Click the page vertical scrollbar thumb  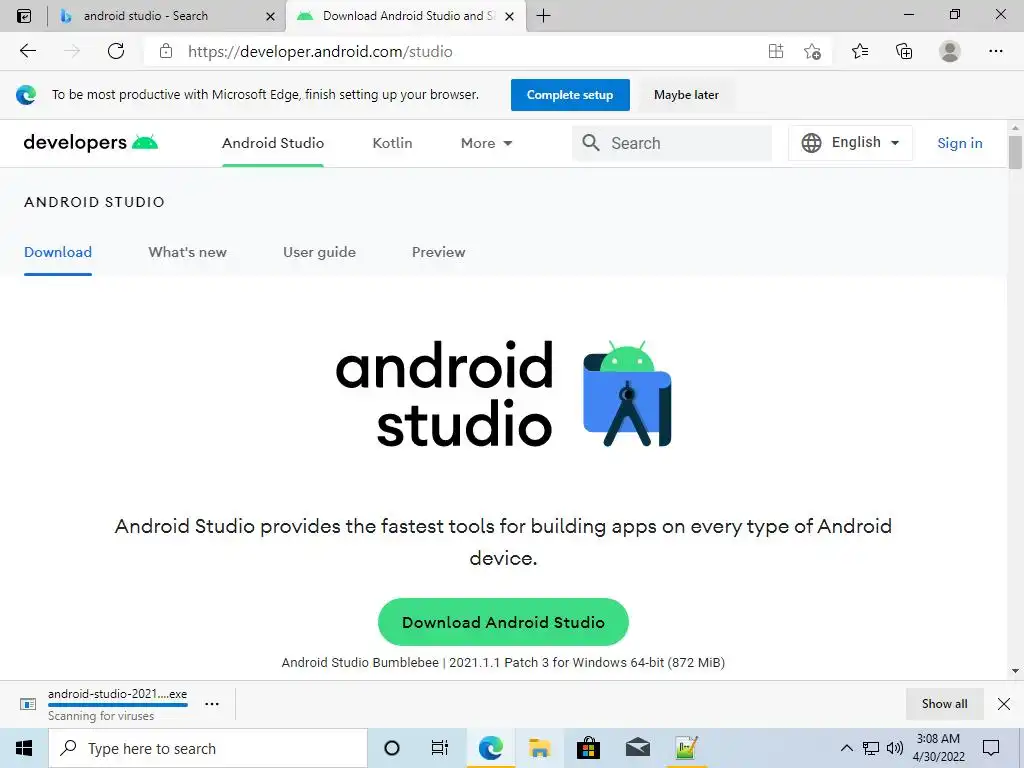coord(1015,152)
